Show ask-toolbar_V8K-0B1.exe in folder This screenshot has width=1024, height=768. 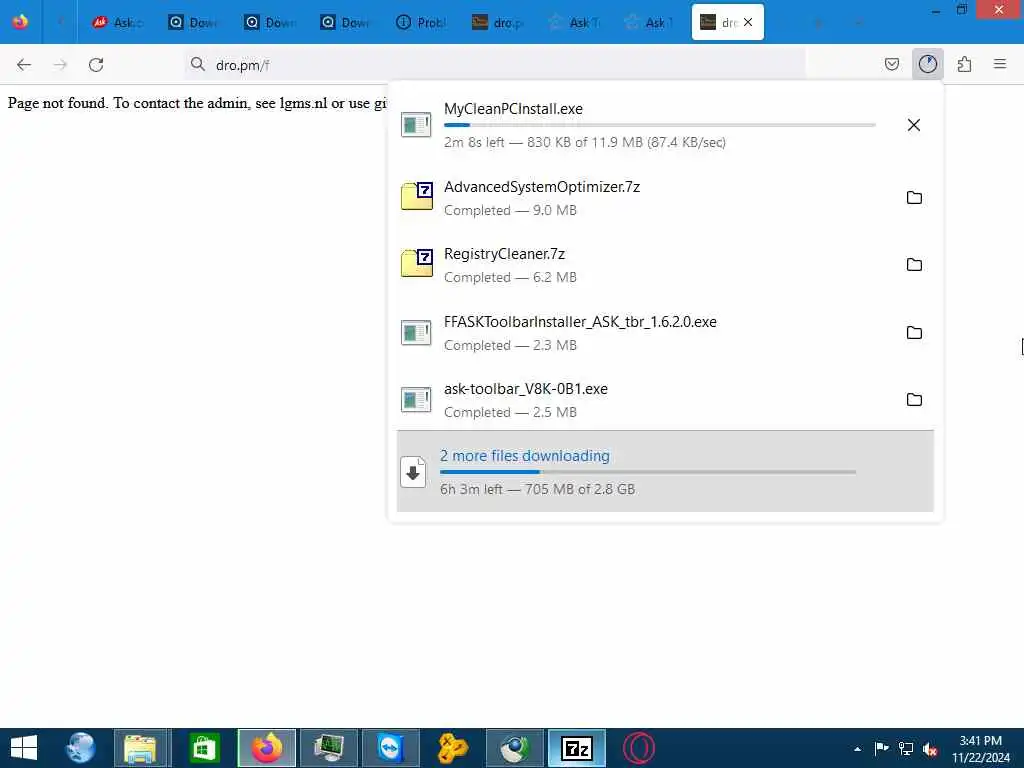point(914,400)
